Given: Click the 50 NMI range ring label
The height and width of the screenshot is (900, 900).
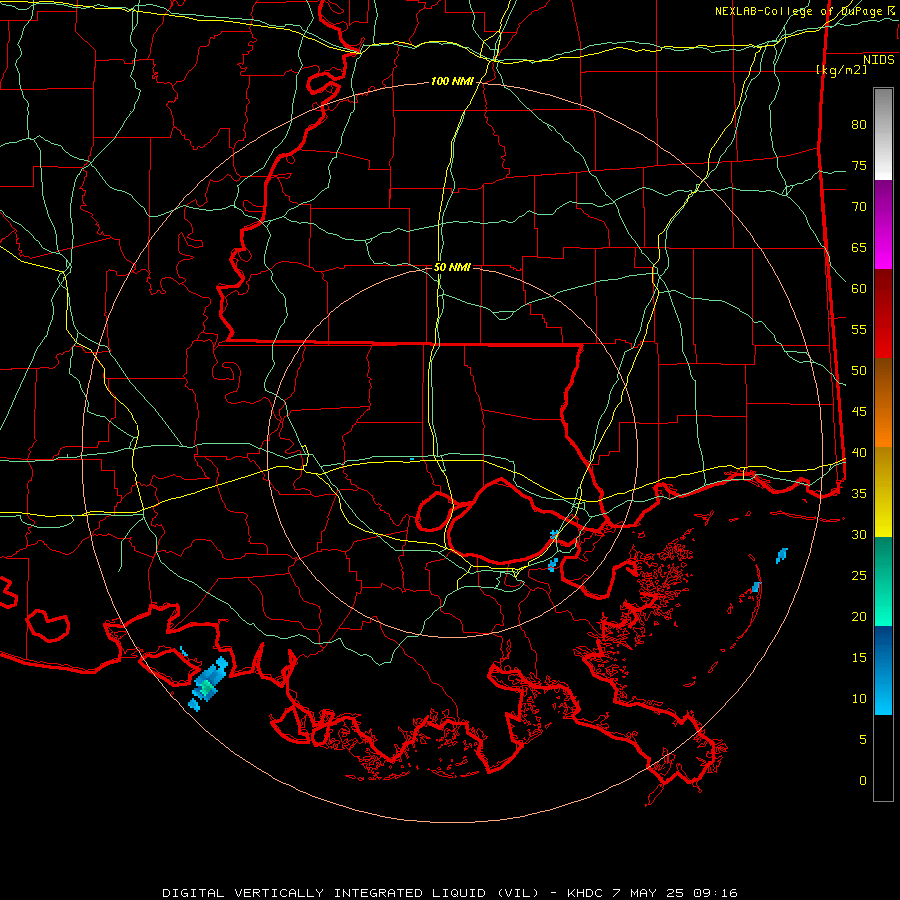Looking at the screenshot, I should 452,267.
